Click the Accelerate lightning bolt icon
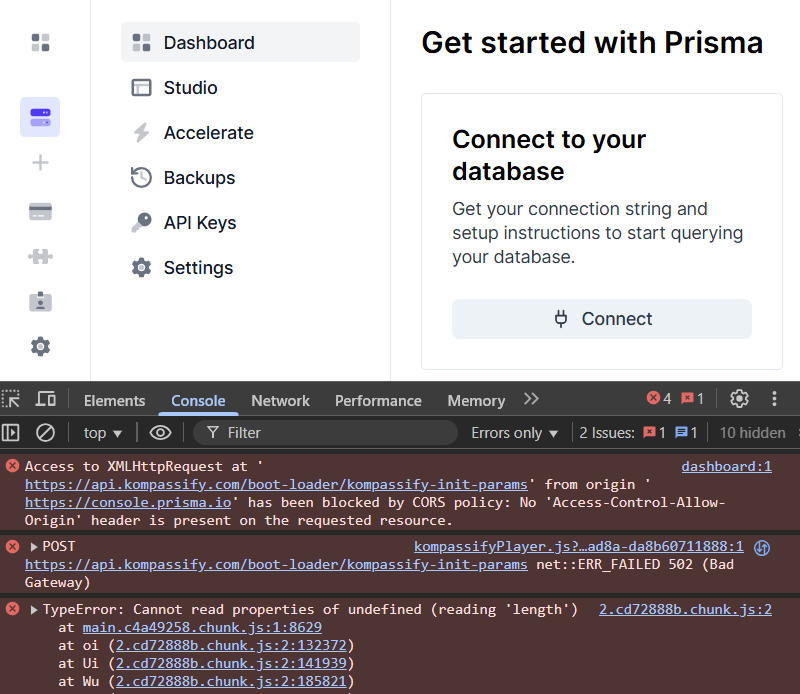Image resolution: width=800 pixels, height=694 pixels. pos(141,133)
